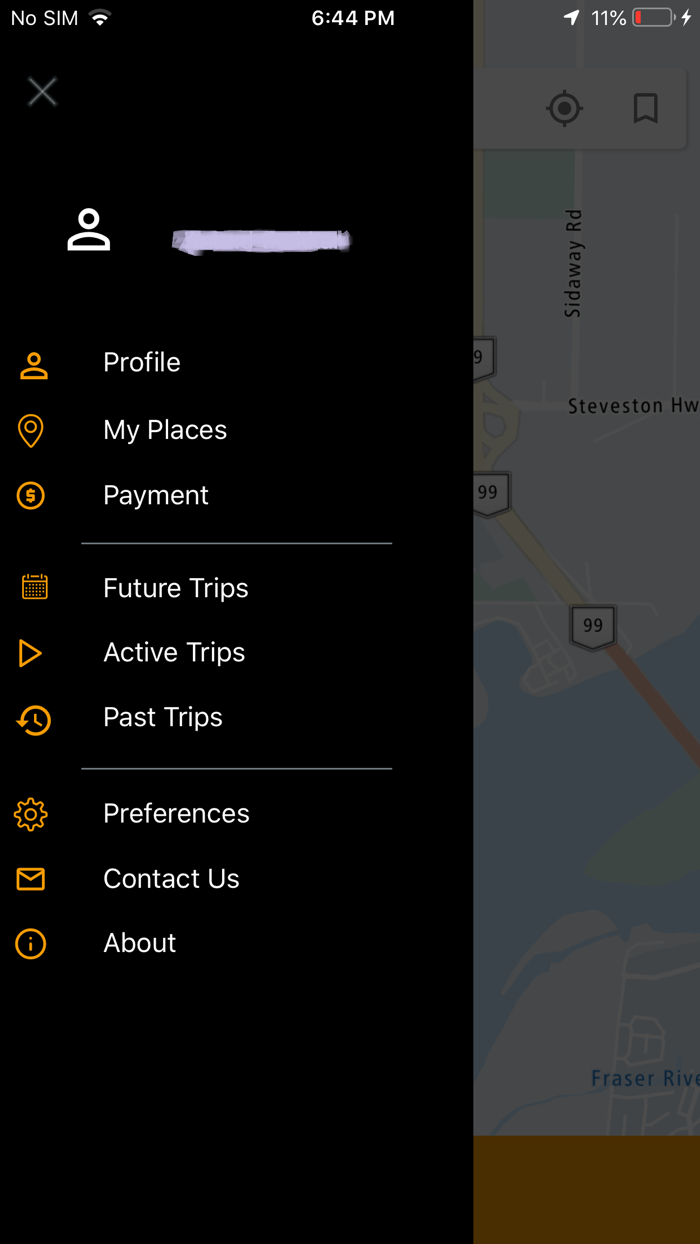View Future Trips
The height and width of the screenshot is (1244, 700).
(175, 587)
